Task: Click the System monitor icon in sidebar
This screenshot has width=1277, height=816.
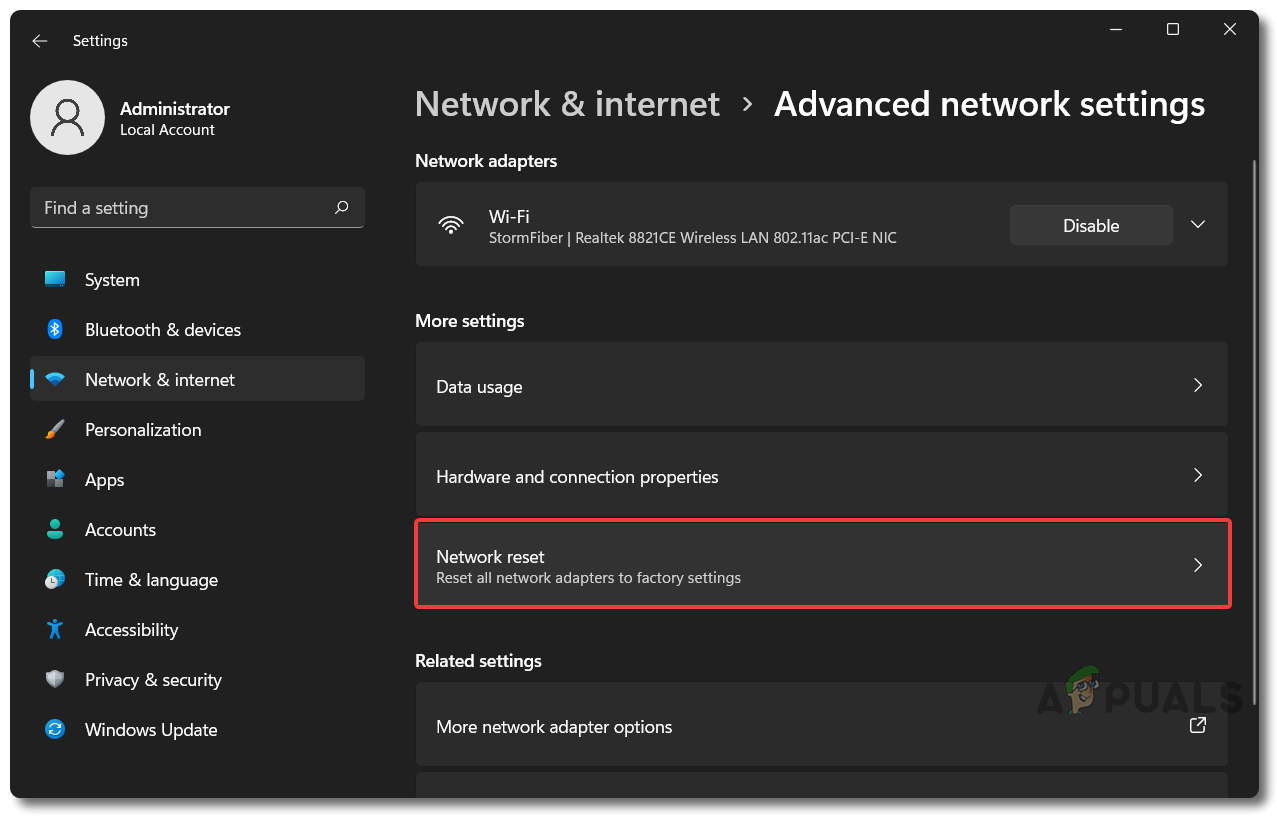Action: (x=55, y=279)
